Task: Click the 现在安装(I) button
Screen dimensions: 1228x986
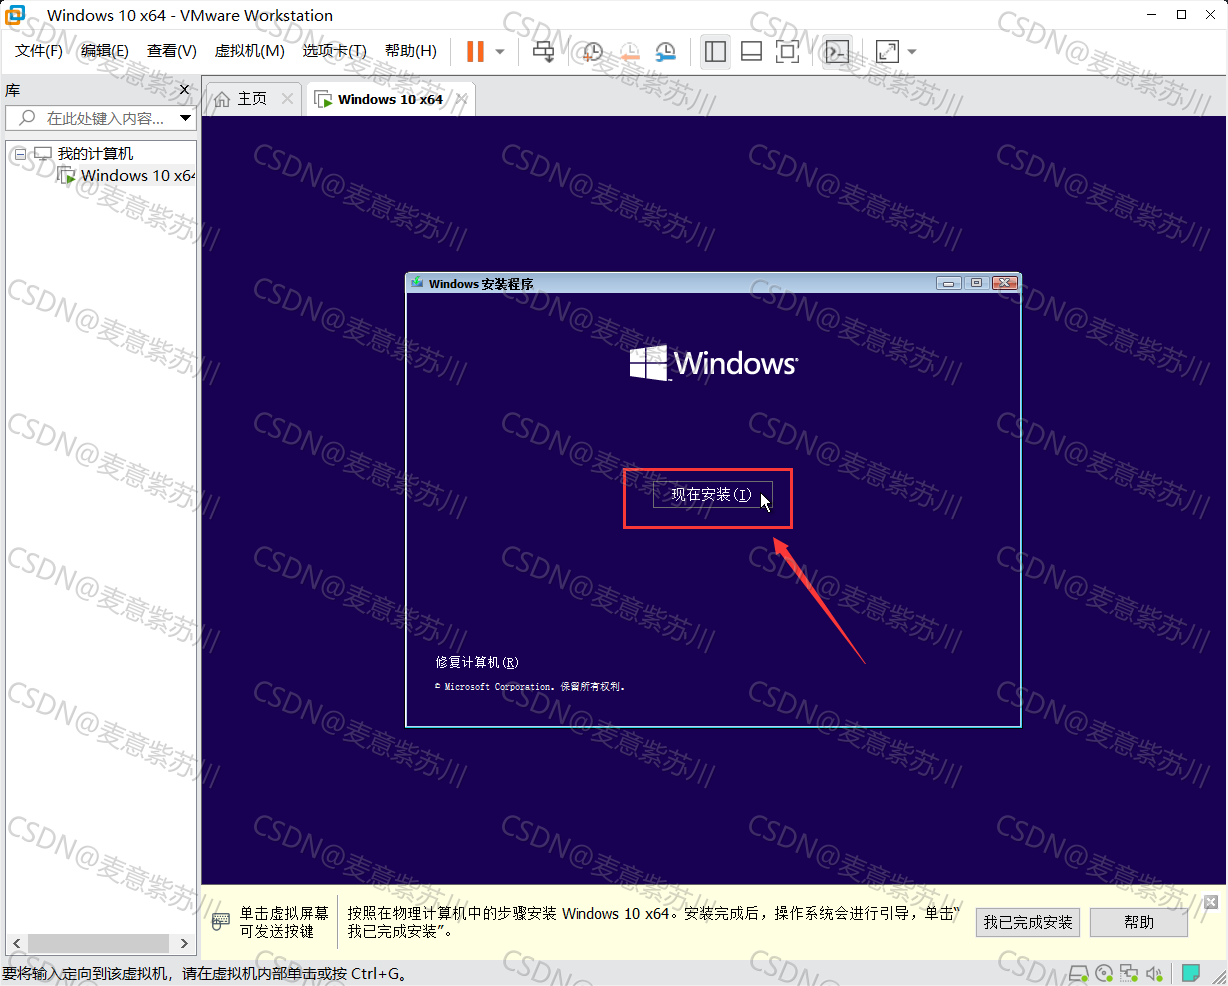Action: tap(712, 495)
